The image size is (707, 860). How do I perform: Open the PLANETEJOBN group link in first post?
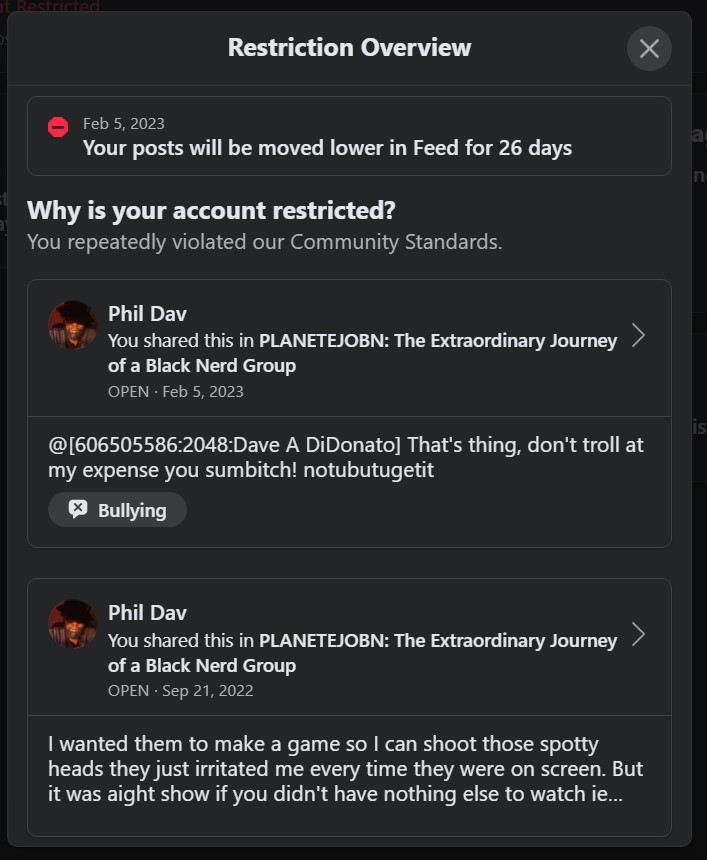[x=438, y=341]
